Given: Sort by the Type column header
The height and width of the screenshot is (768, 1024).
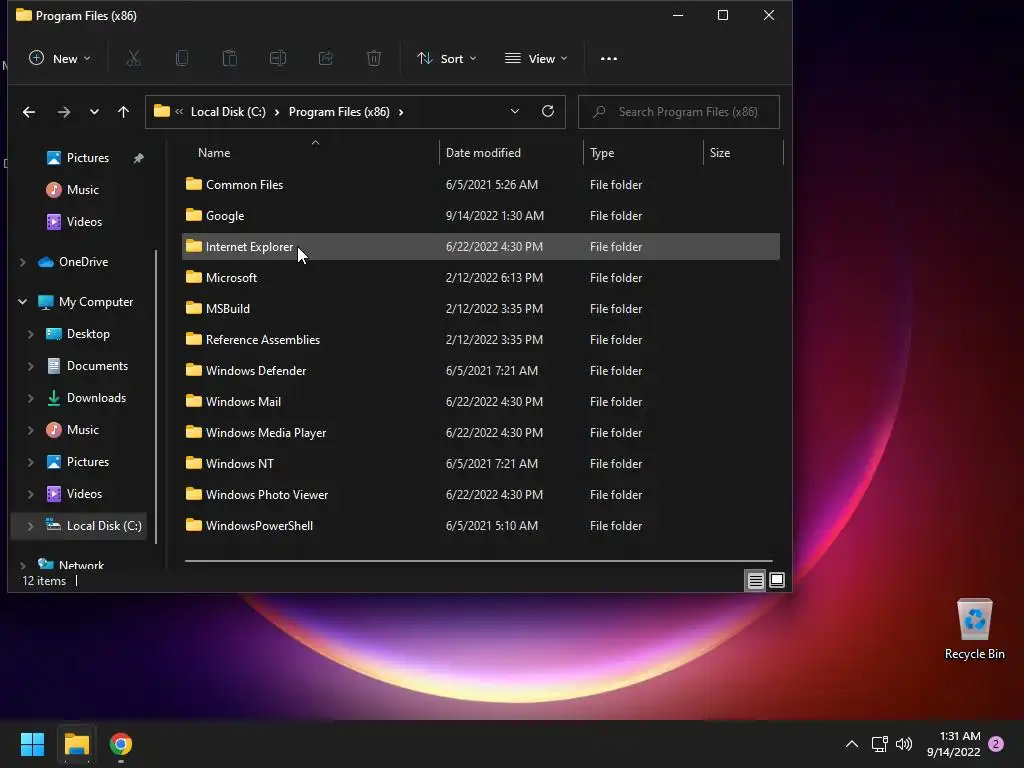Looking at the screenshot, I should (x=643, y=153).
